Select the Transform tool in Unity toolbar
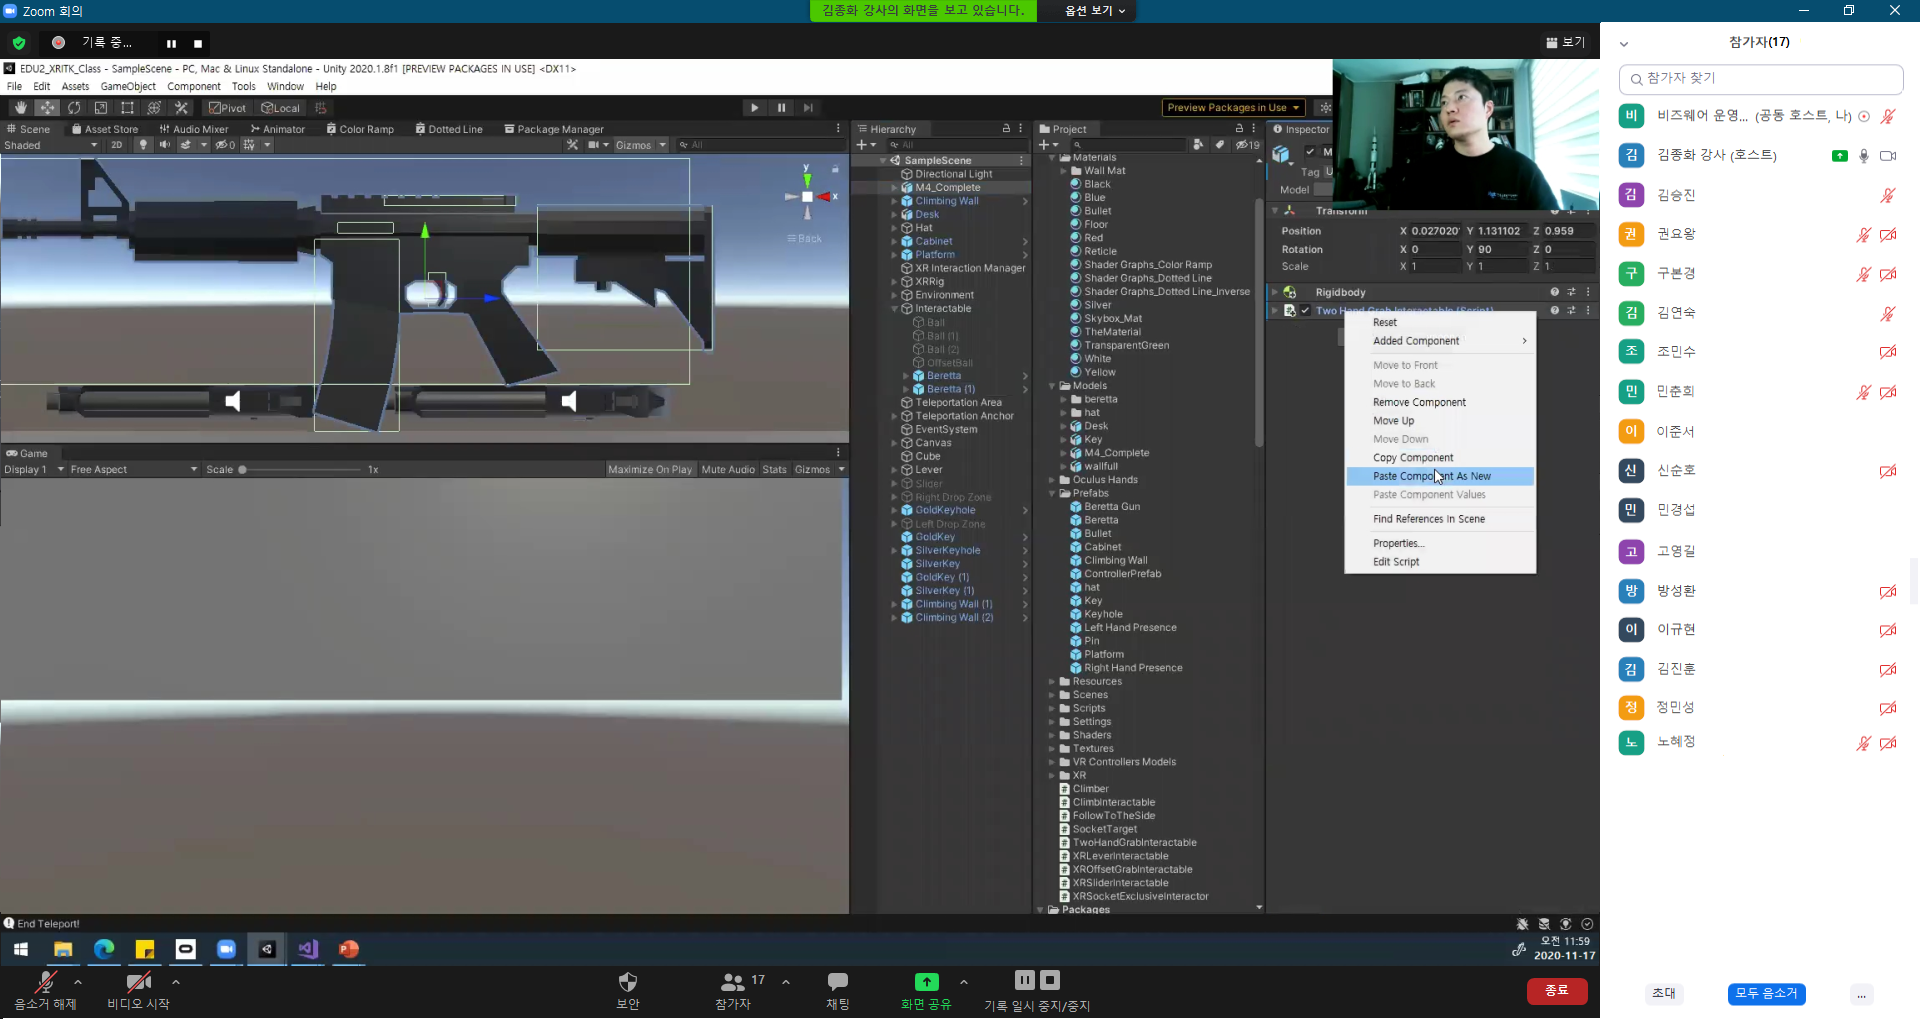The width and height of the screenshot is (1920, 1019). click(x=154, y=108)
